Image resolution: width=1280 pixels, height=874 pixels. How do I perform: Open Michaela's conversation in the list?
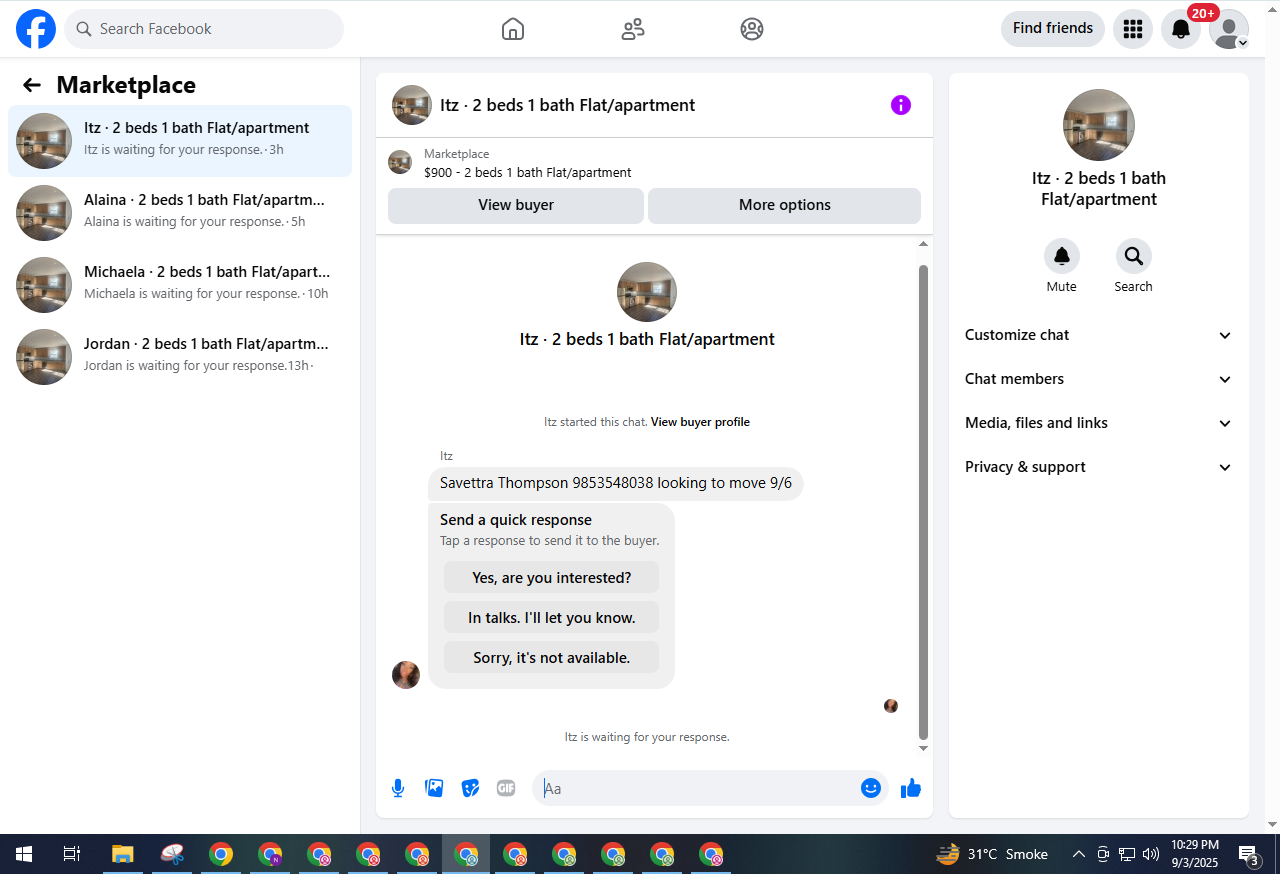(x=180, y=285)
